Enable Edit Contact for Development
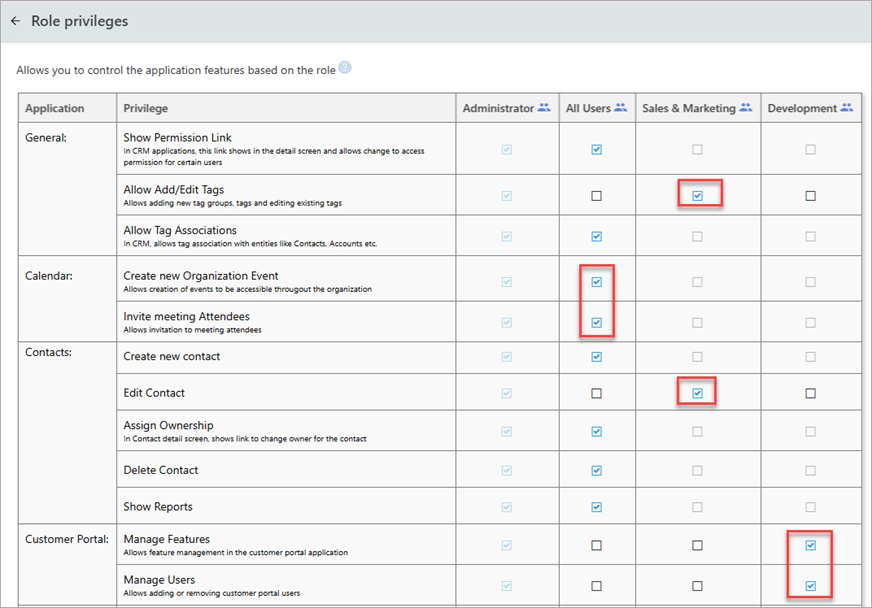The height and width of the screenshot is (608, 872). (811, 393)
